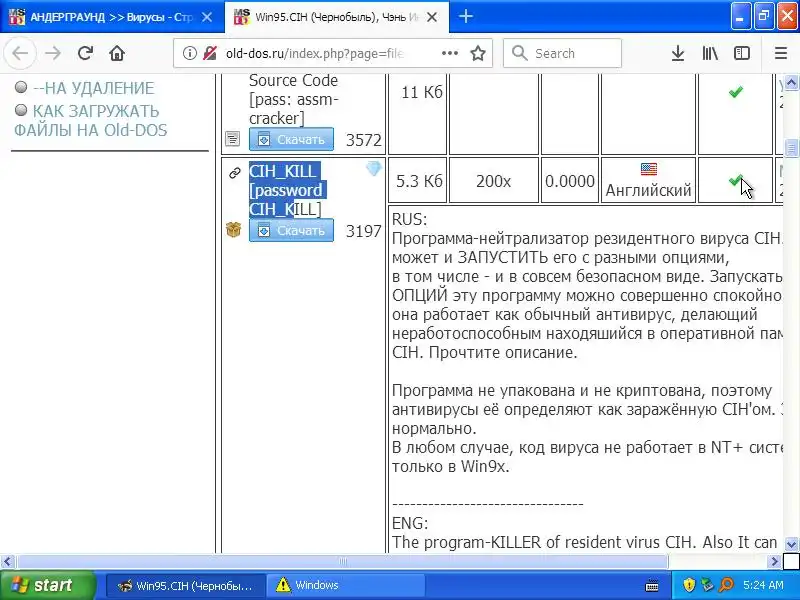Click the on-screen keyboard tray icon

[652, 585]
